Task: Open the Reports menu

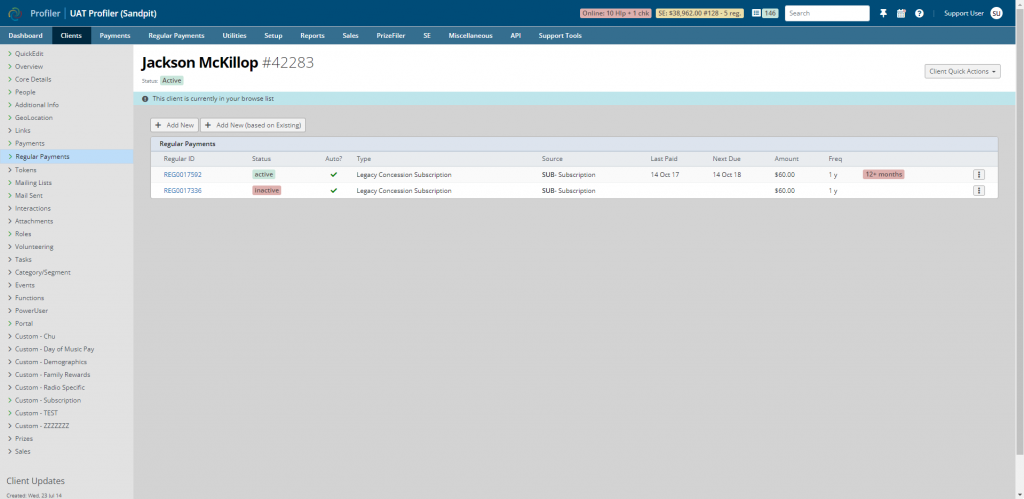Action: pos(312,35)
